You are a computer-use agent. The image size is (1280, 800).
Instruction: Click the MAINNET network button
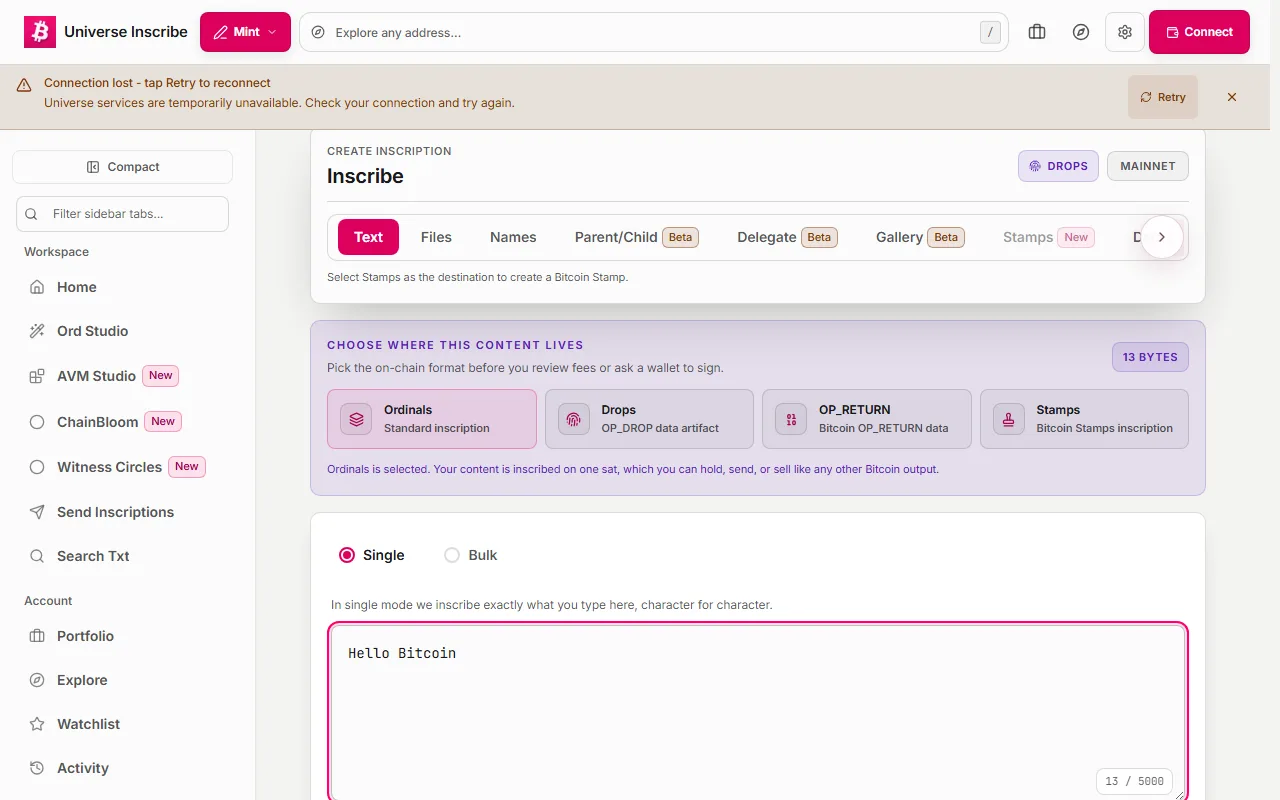pyautogui.click(x=1148, y=166)
